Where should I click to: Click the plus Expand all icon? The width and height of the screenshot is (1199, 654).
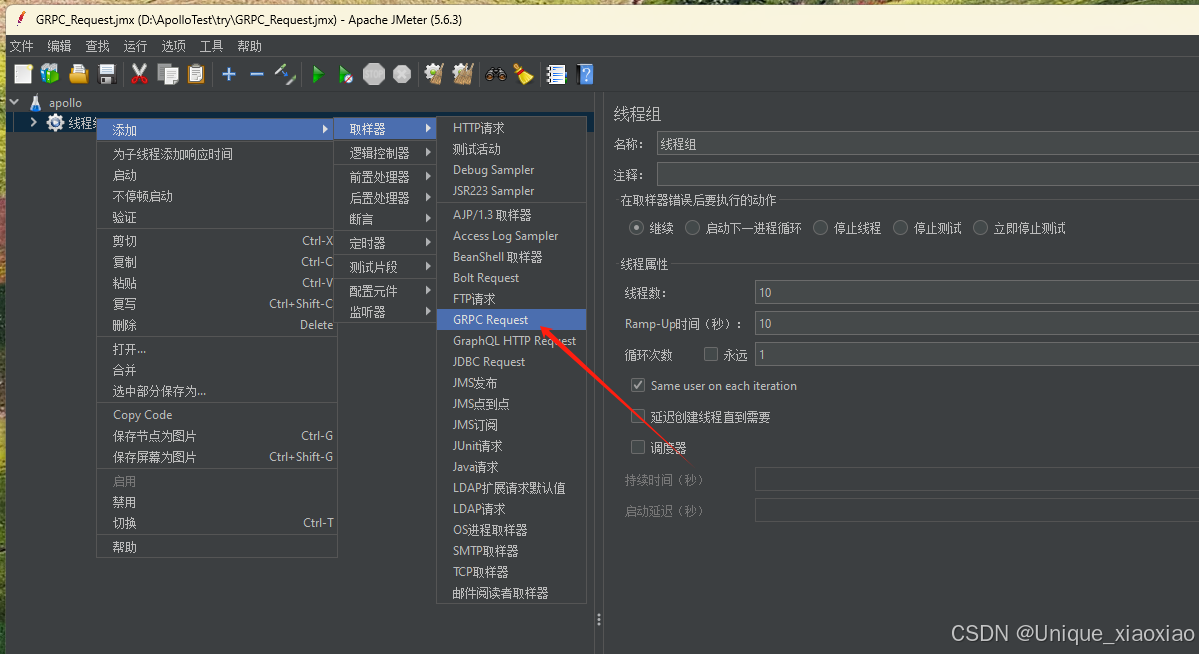(x=229, y=74)
